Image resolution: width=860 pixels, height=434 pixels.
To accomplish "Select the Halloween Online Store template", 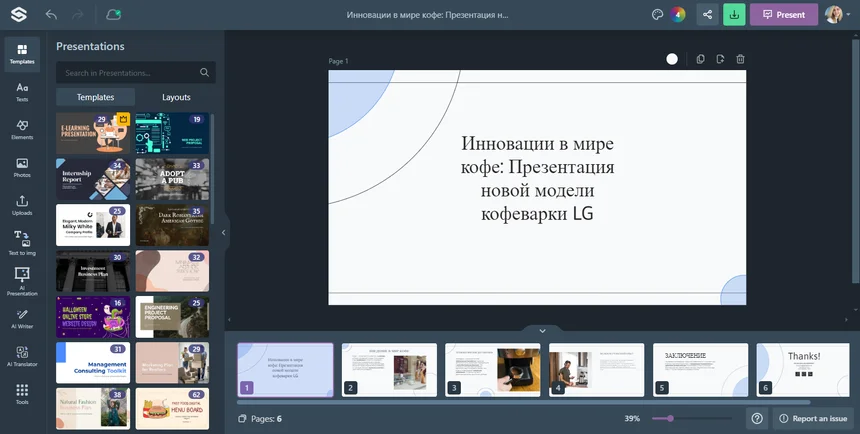I will coord(93,317).
